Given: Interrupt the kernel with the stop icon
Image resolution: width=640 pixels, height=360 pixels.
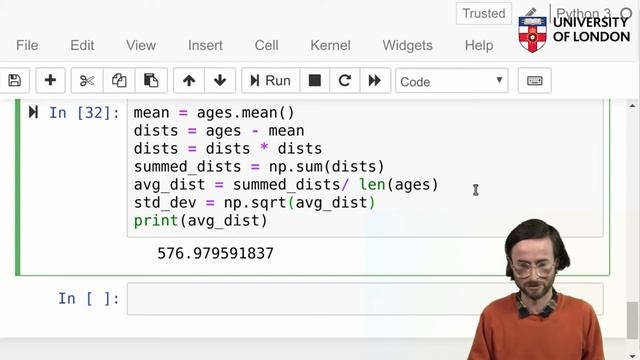Looking at the screenshot, I should pyautogui.click(x=314, y=80).
